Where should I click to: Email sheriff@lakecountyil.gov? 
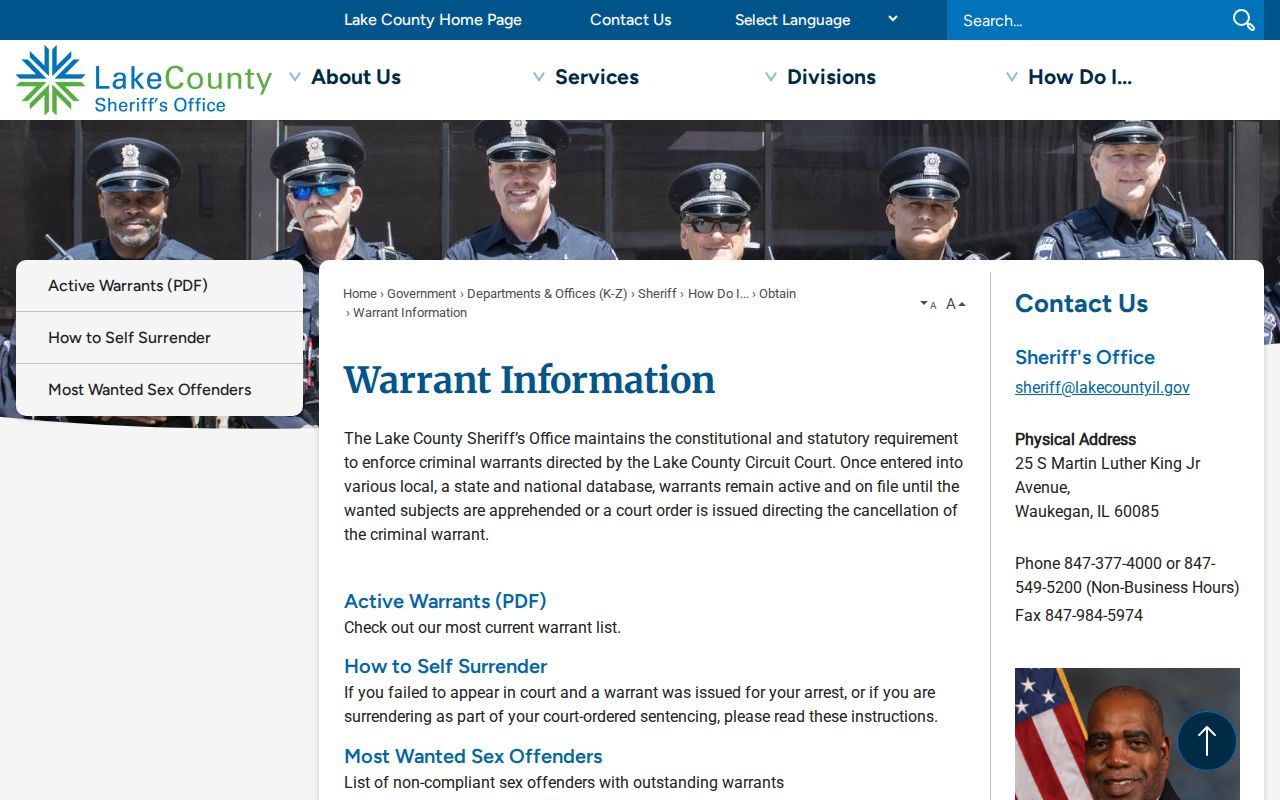pyautogui.click(x=1102, y=388)
